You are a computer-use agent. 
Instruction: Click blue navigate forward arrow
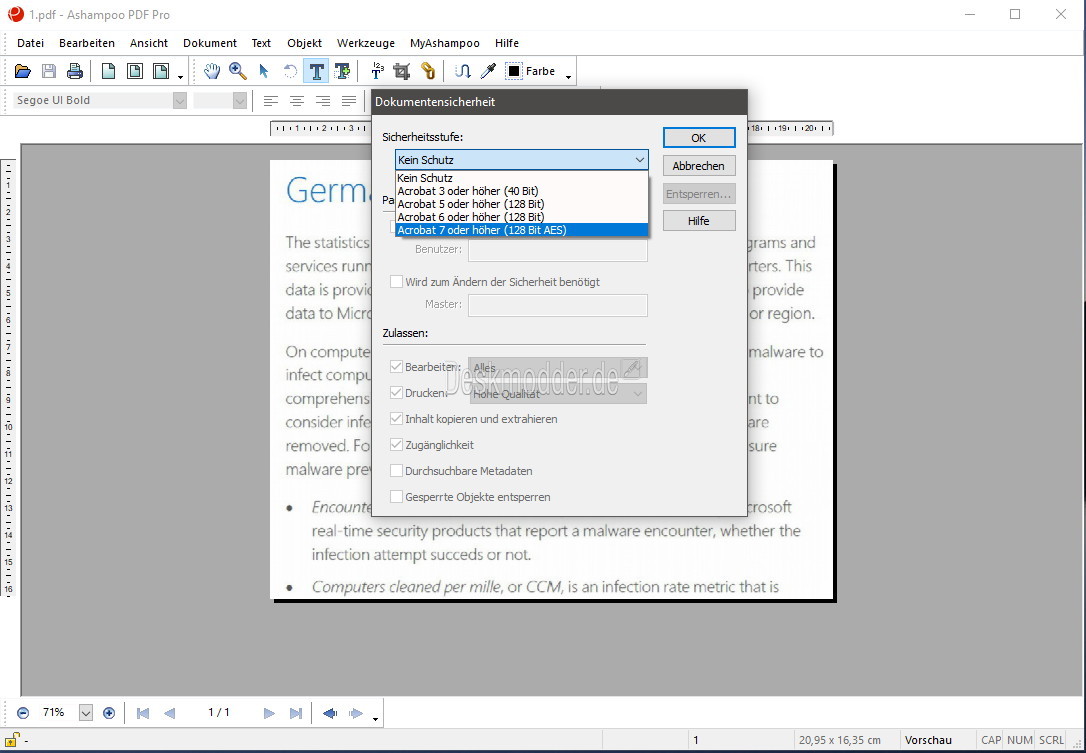pos(356,713)
